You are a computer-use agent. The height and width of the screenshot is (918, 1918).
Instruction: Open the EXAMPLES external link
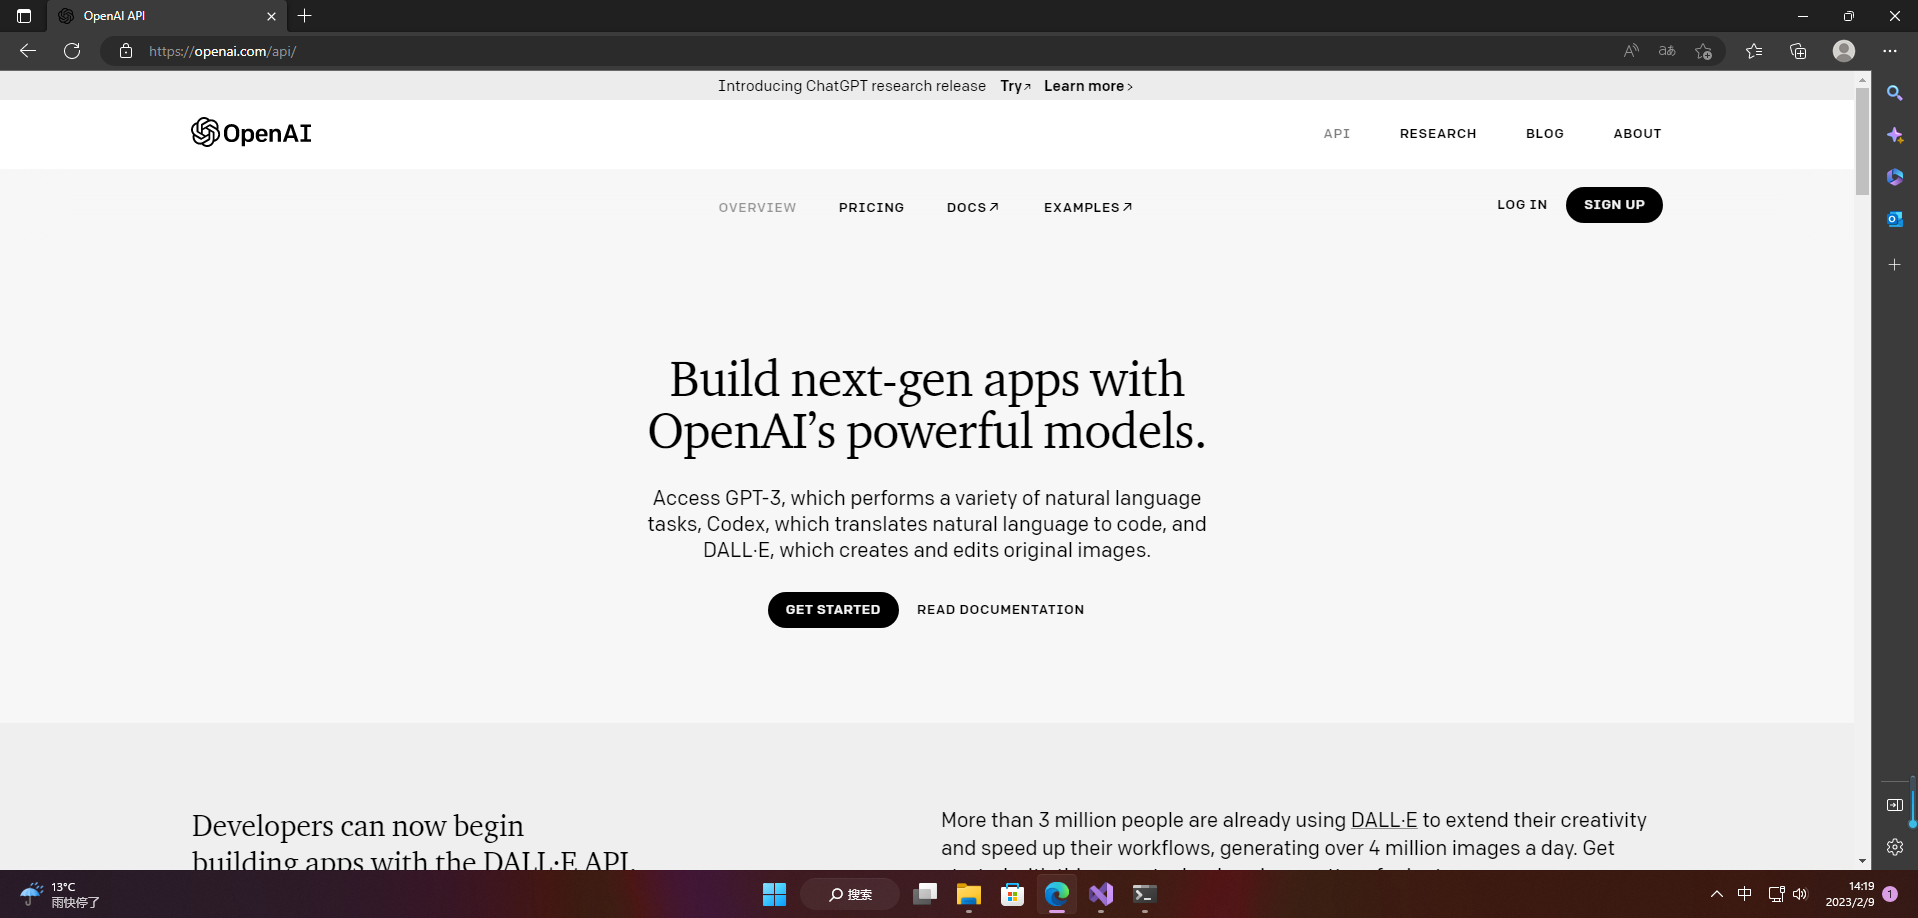tap(1088, 208)
